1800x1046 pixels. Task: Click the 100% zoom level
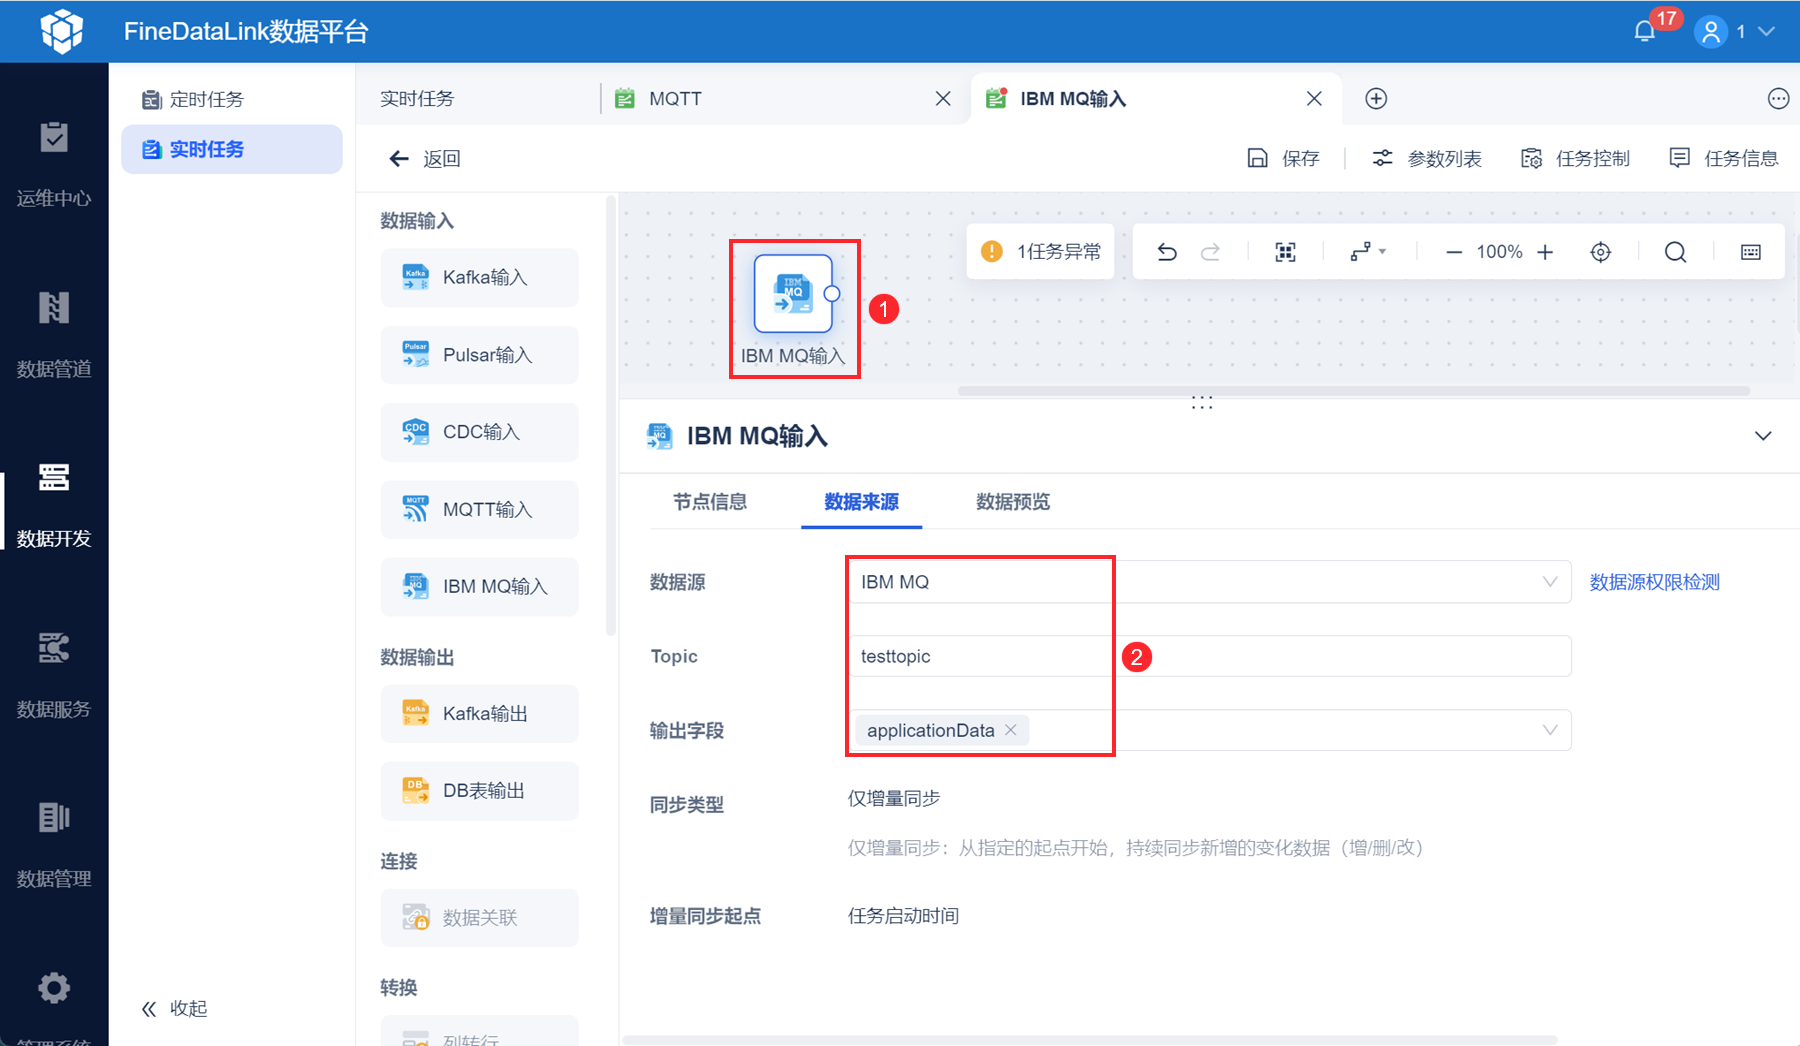pyautogui.click(x=1499, y=252)
